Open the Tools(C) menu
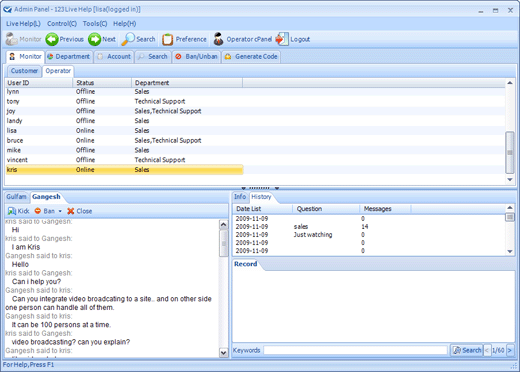Image resolution: width=520 pixels, height=372 pixels. click(95, 24)
